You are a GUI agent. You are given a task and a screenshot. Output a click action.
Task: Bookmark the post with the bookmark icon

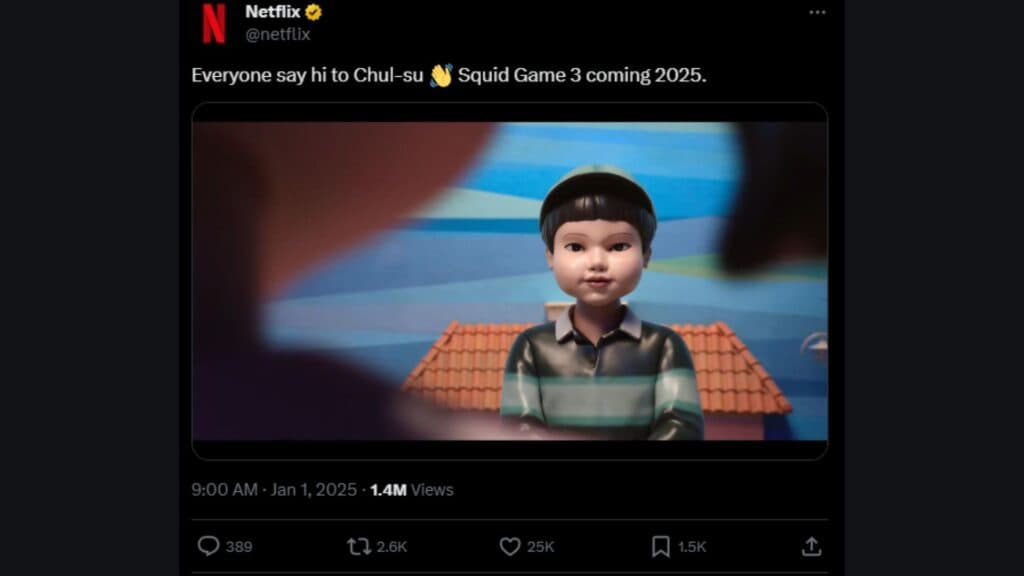coord(661,547)
